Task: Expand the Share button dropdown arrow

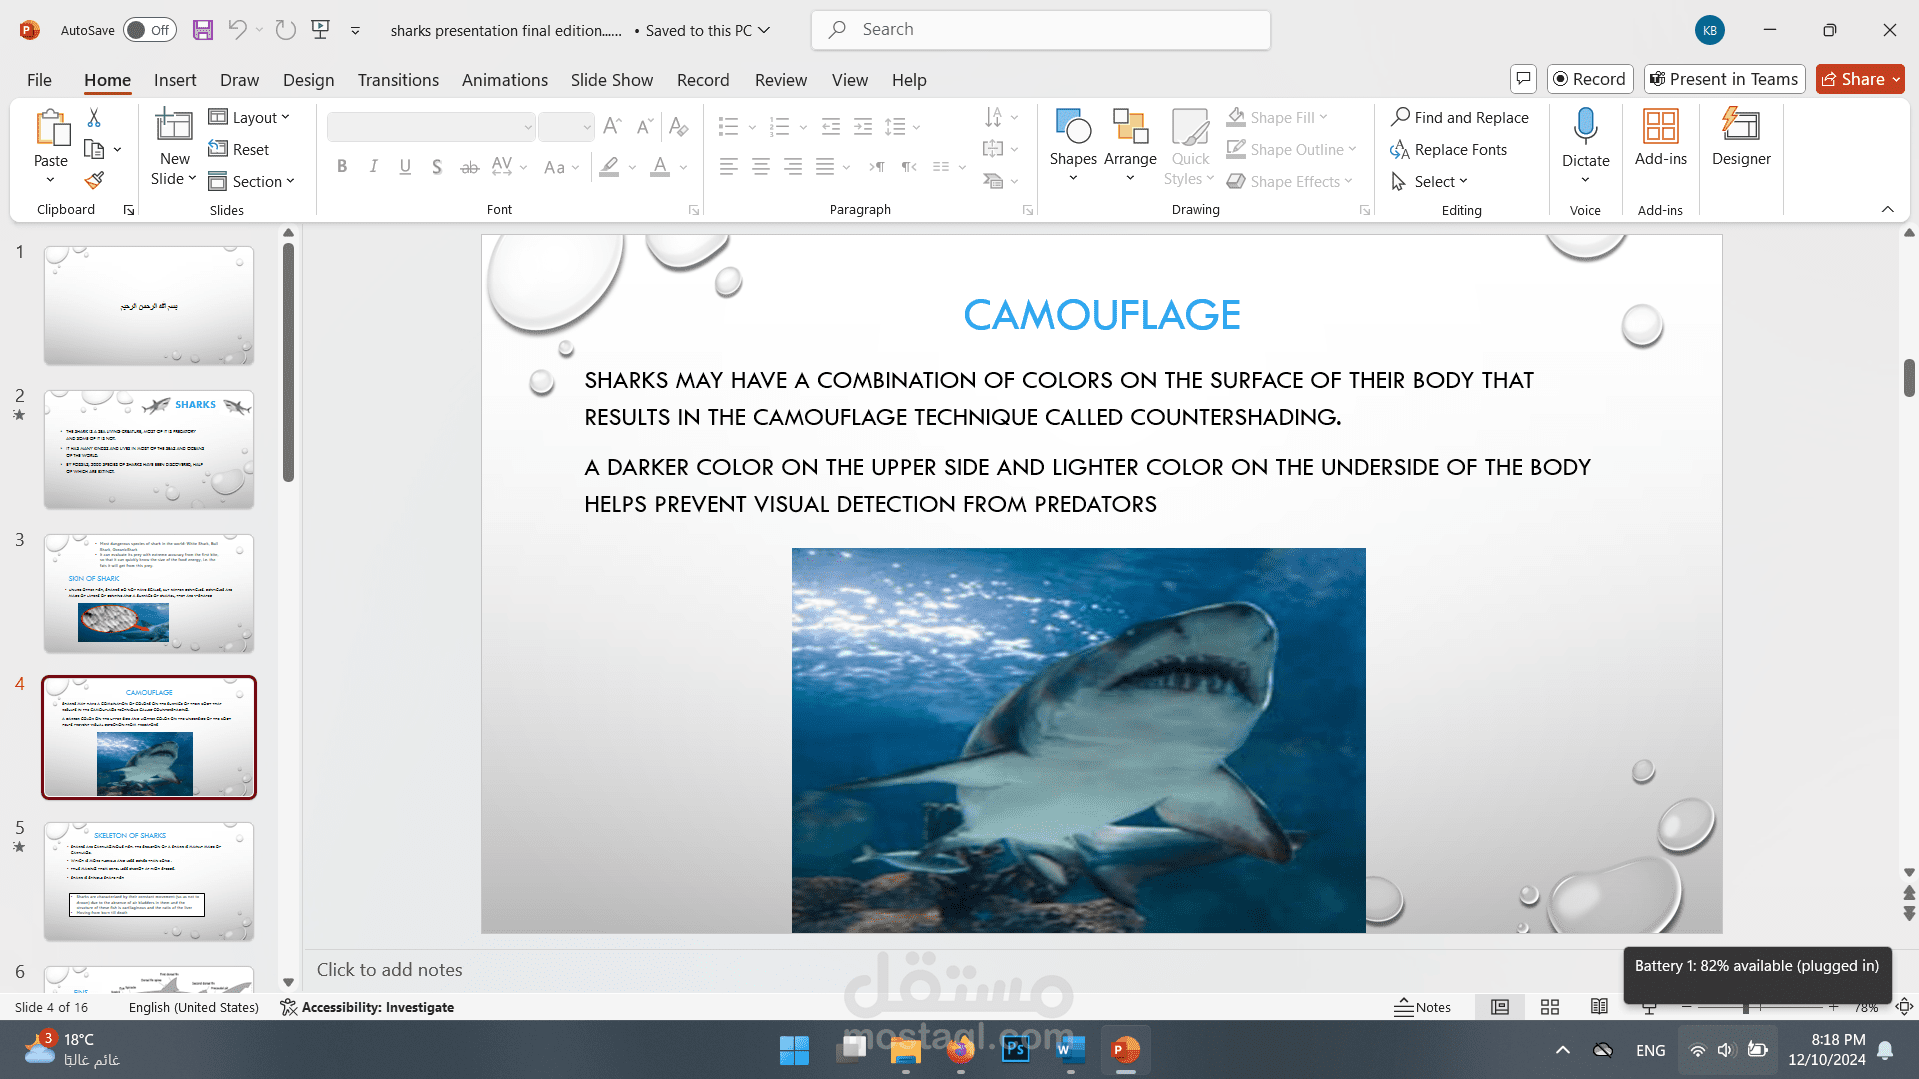Action: click(x=1895, y=79)
